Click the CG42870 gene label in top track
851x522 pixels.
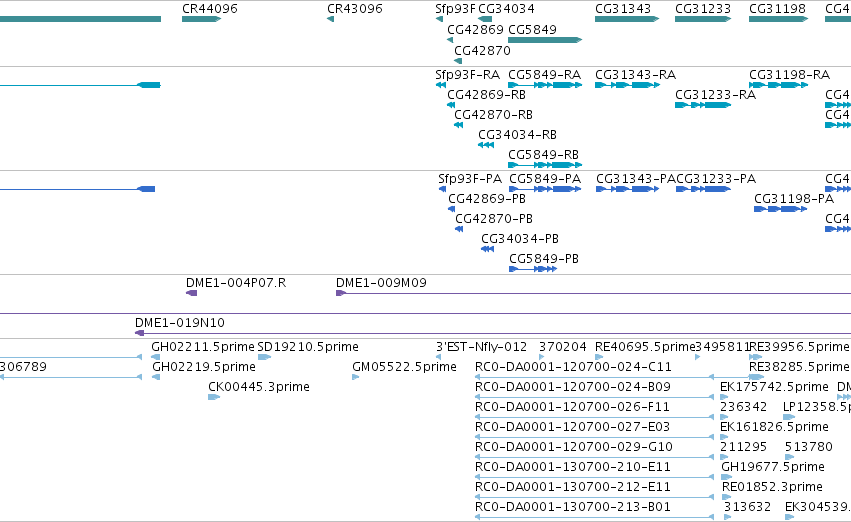(x=482, y=50)
